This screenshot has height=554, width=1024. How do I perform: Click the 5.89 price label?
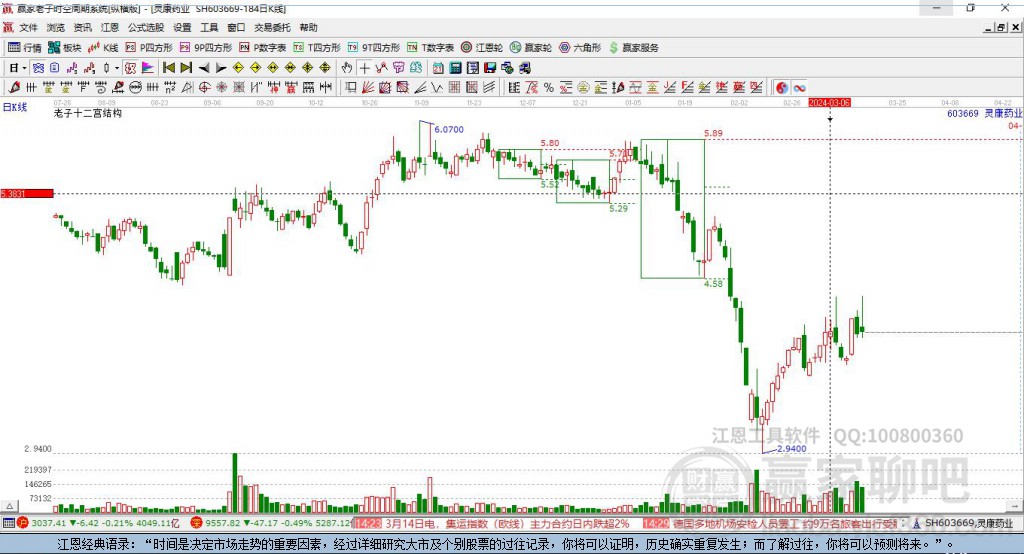[x=713, y=133]
